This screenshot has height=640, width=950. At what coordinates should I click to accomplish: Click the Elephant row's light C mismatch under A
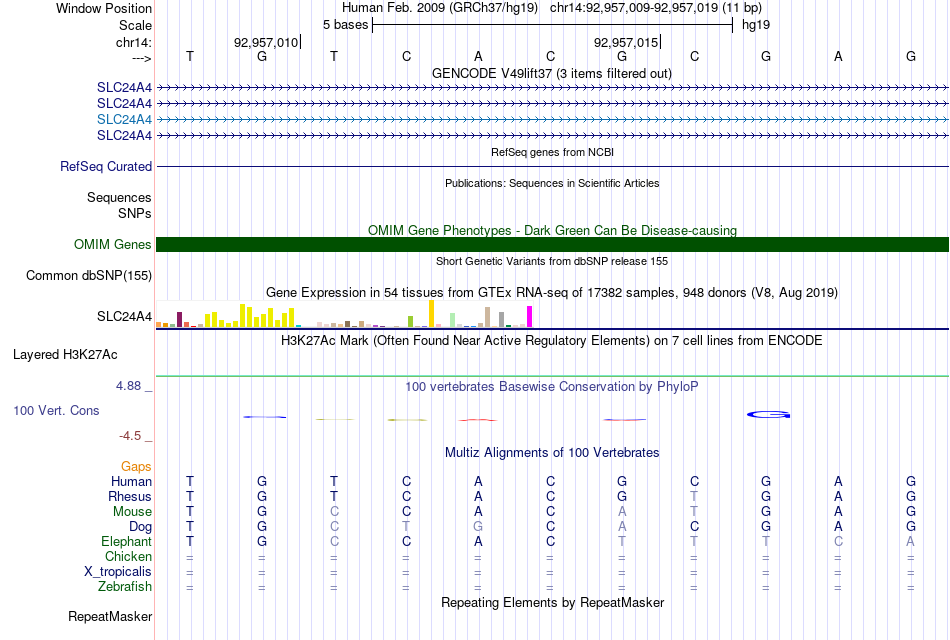(838, 541)
